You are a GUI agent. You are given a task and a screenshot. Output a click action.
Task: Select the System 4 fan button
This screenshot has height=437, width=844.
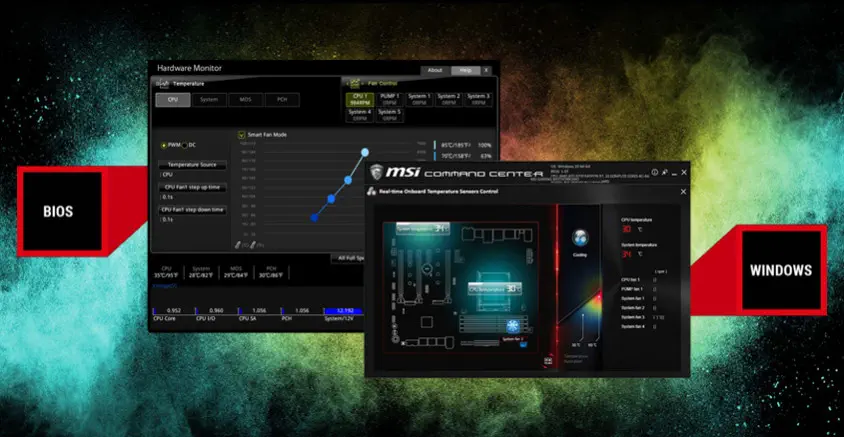point(359,115)
